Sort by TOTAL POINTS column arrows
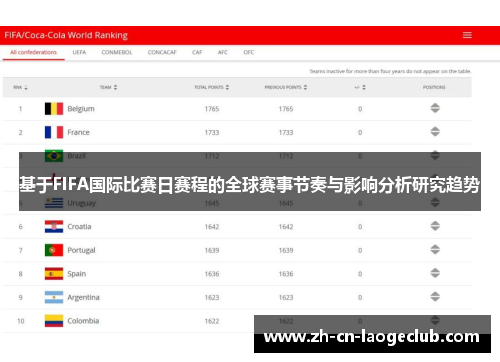This screenshot has width=500, height=362. tap(227, 87)
